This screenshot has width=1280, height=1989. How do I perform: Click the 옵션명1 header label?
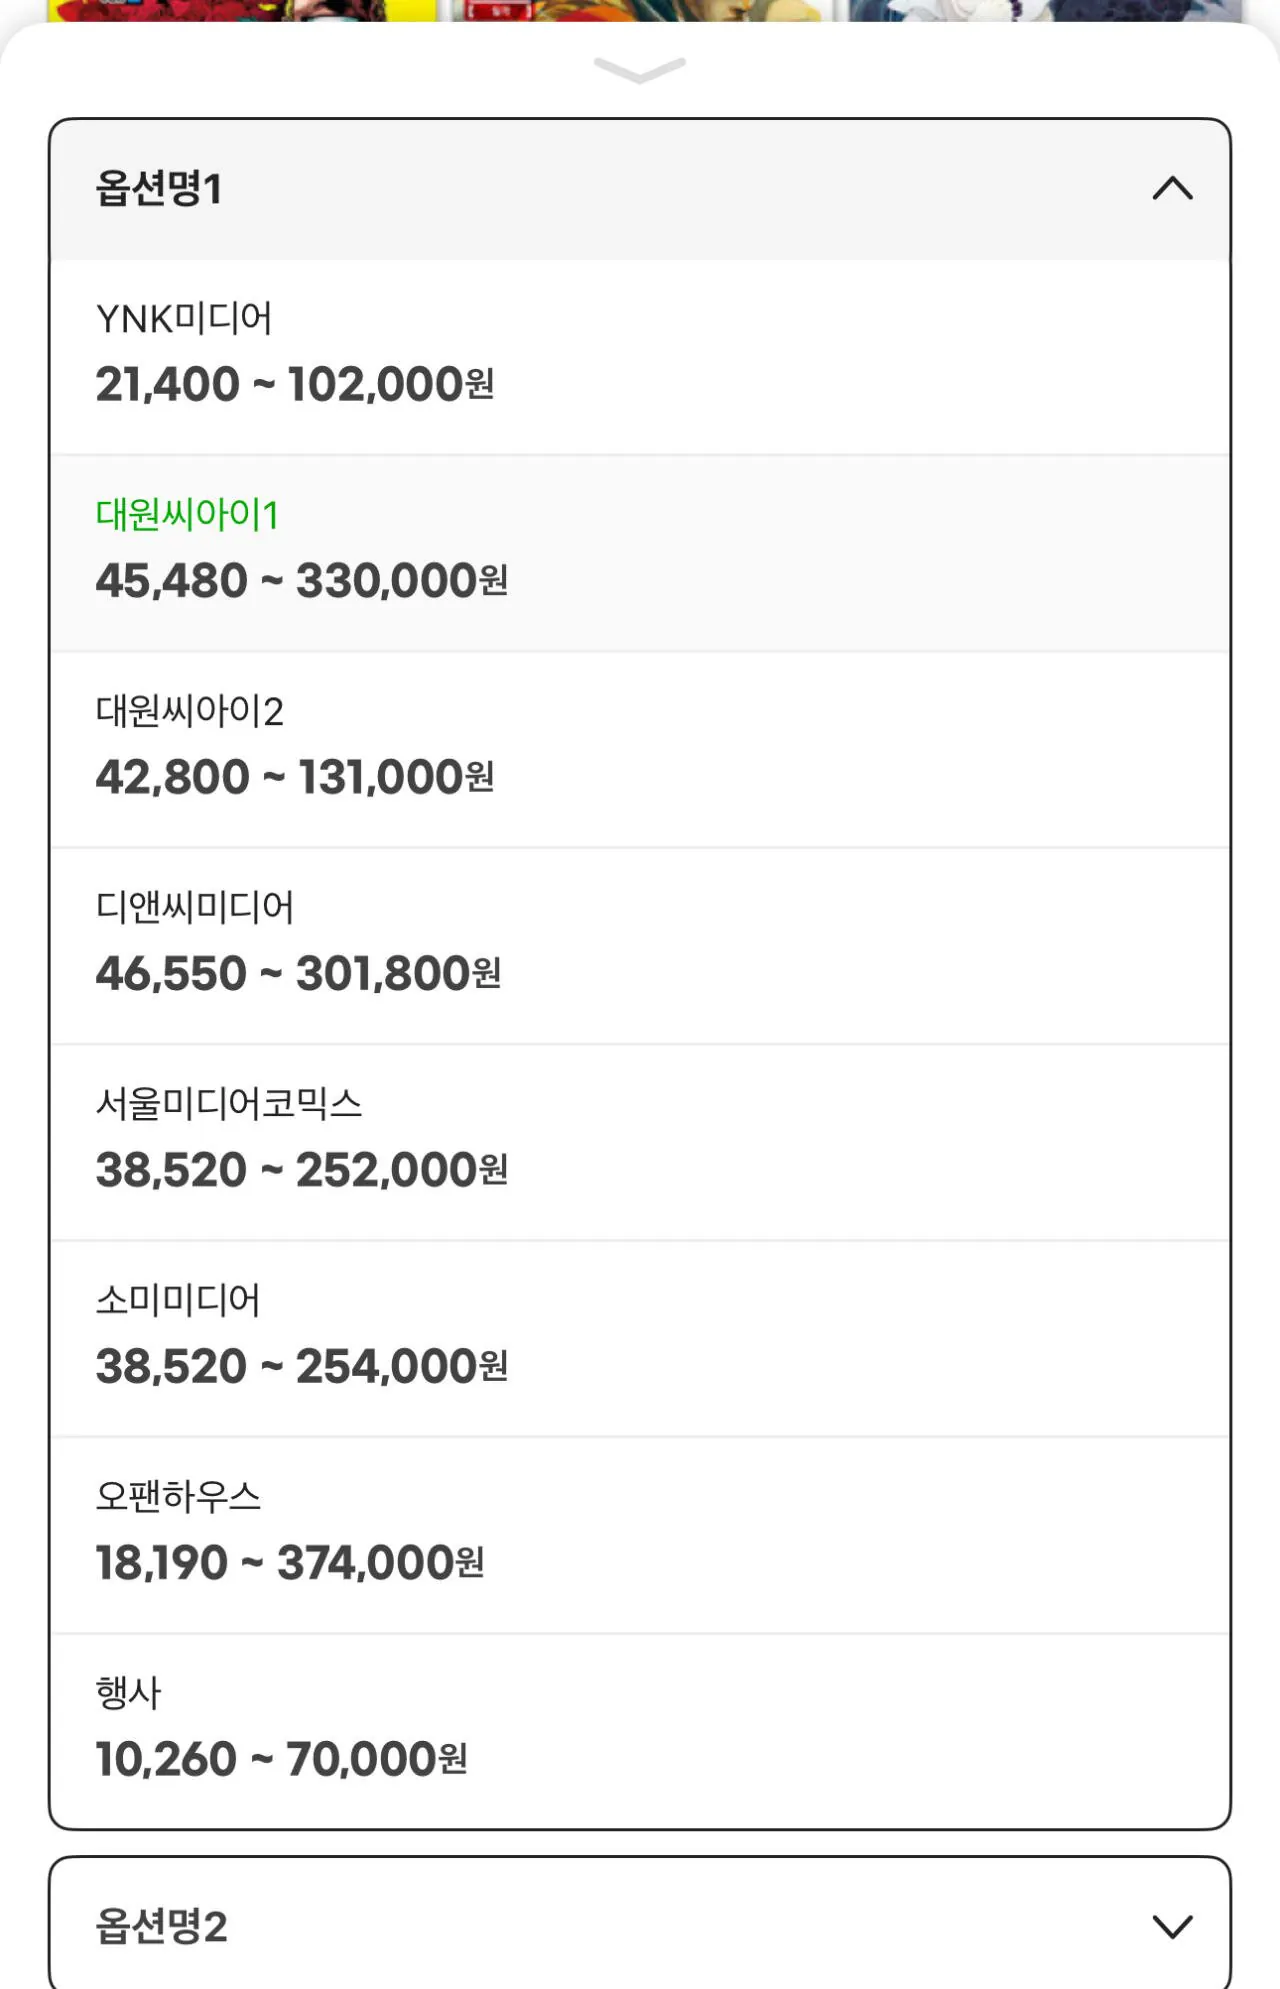coord(158,188)
